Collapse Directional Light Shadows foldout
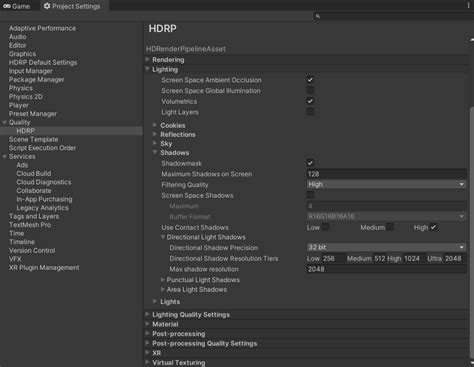The height and width of the screenshot is (367, 474). point(163,237)
